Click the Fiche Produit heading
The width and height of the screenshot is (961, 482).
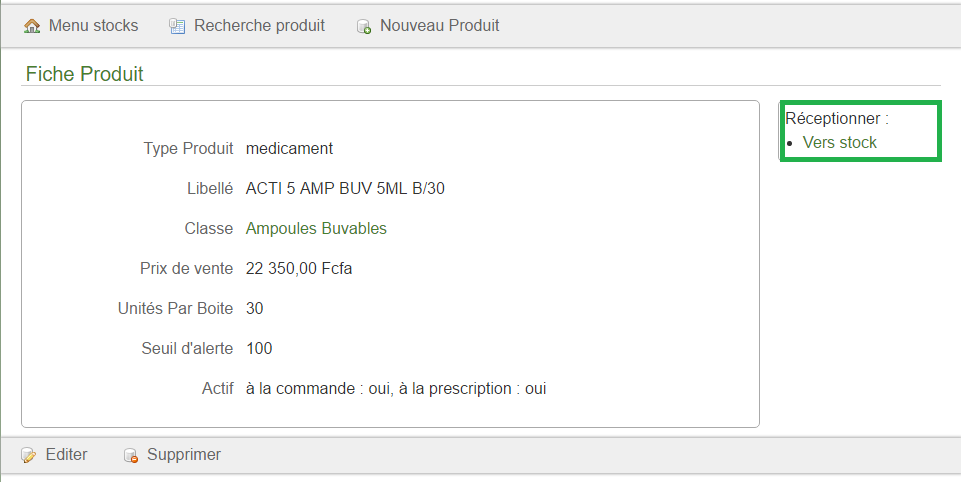tap(85, 74)
